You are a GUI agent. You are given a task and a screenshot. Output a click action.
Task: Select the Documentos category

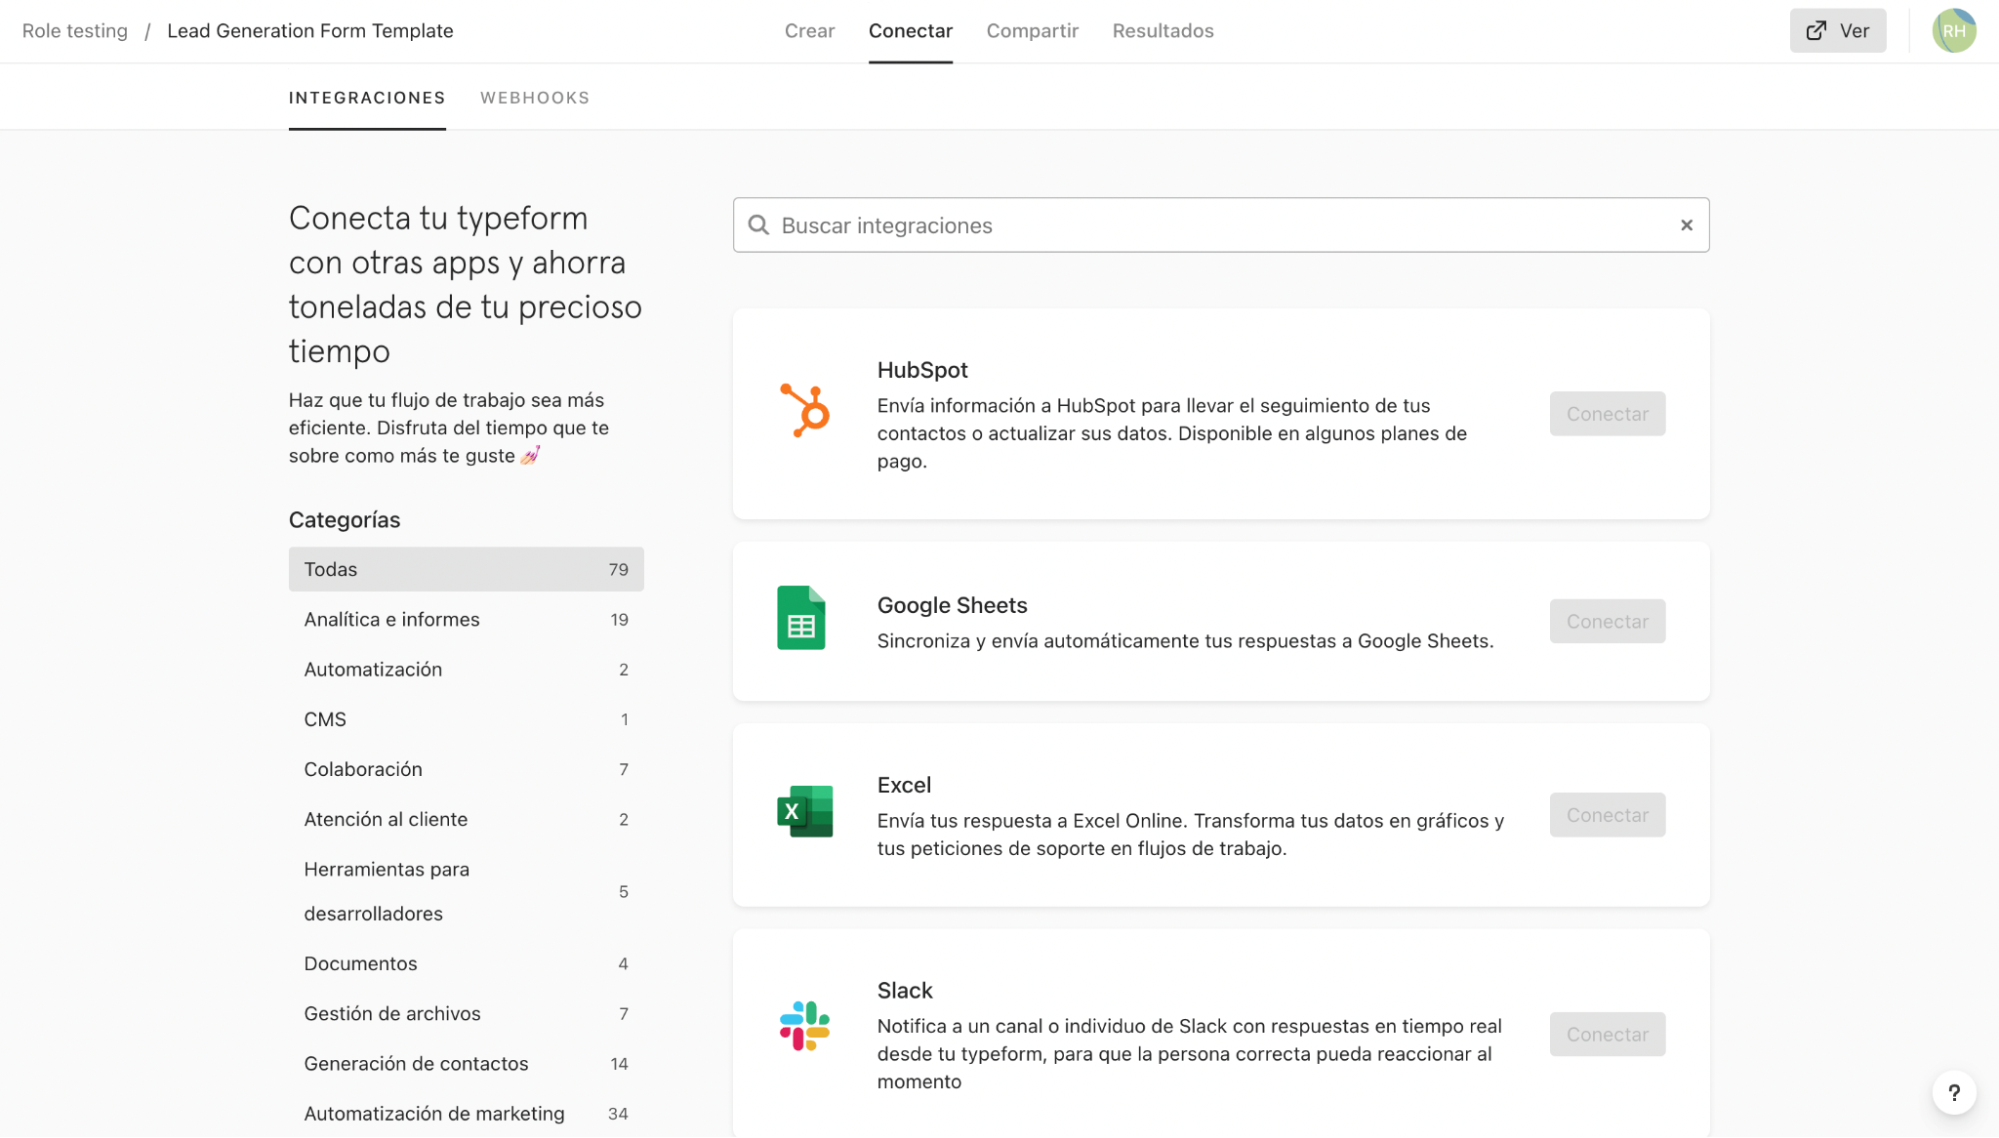(466, 964)
